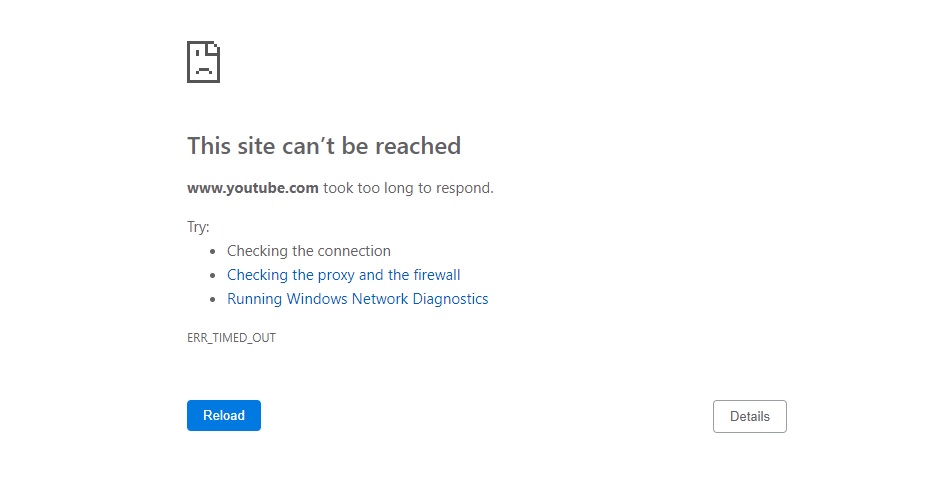Image resolution: width=930 pixels, height=477 pixels.
Task: Click the bullet beside Windows Network Diagnostics
Action: pyautogui.click(x=212, y=299)
